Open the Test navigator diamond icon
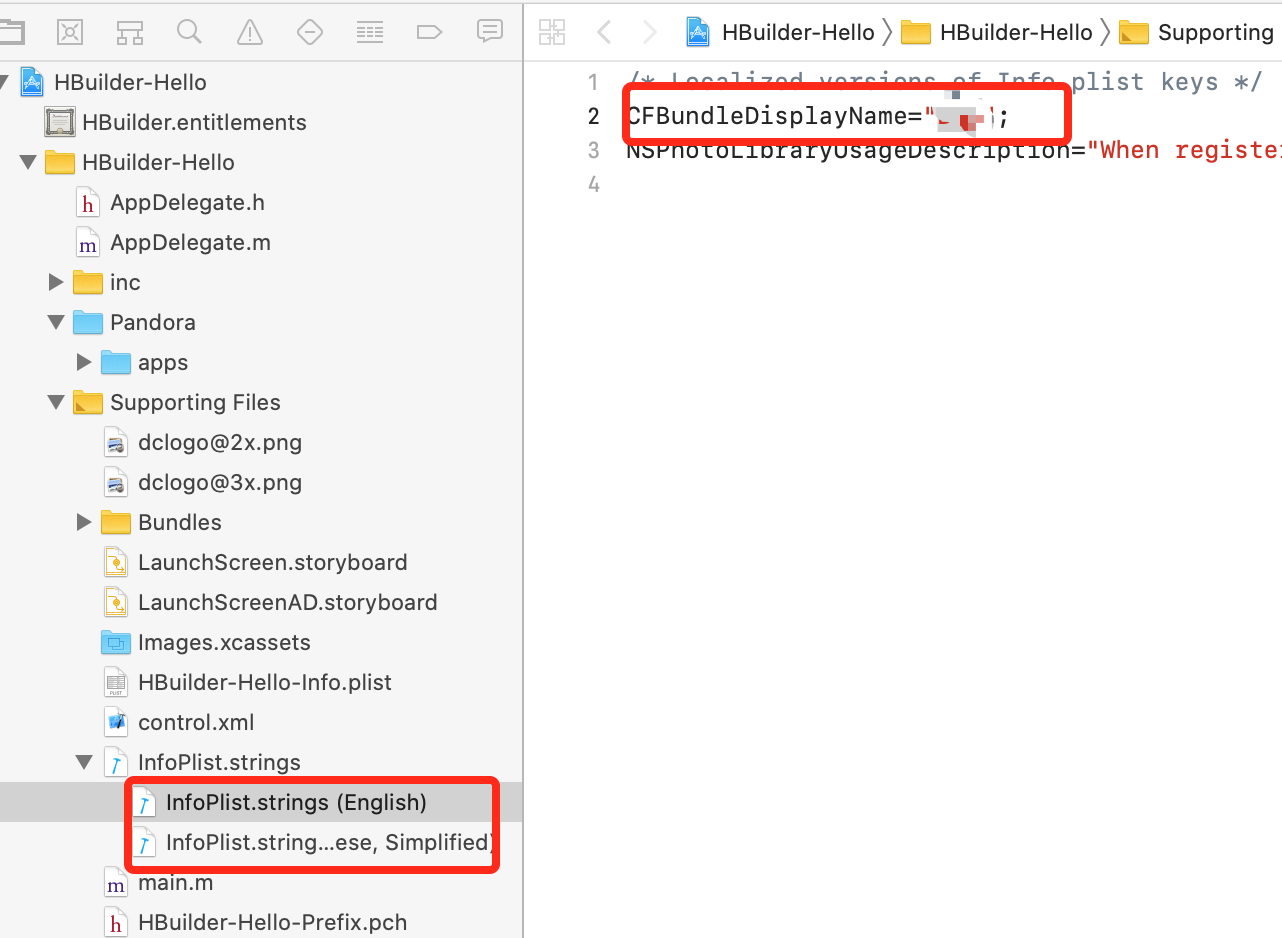This screenshot has width=1282, height=938. pyautogui.click(x=310, y=32)
